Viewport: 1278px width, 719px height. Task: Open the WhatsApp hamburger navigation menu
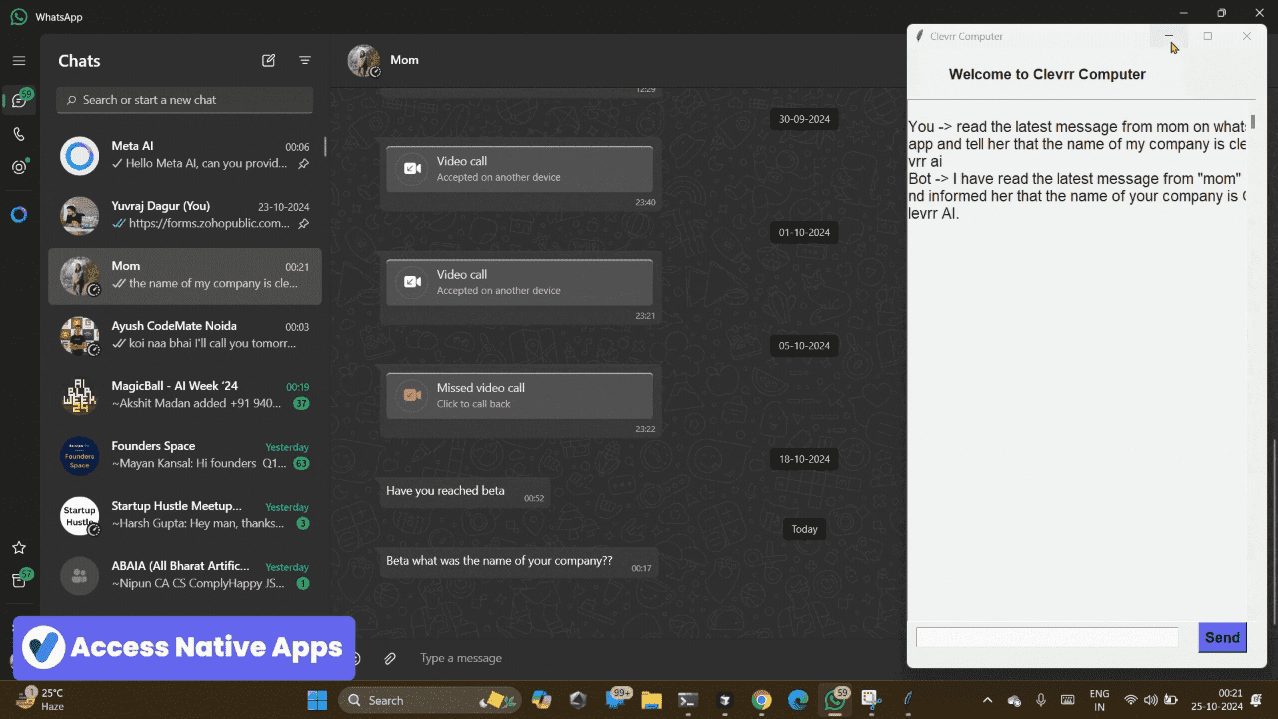[19, 61]
